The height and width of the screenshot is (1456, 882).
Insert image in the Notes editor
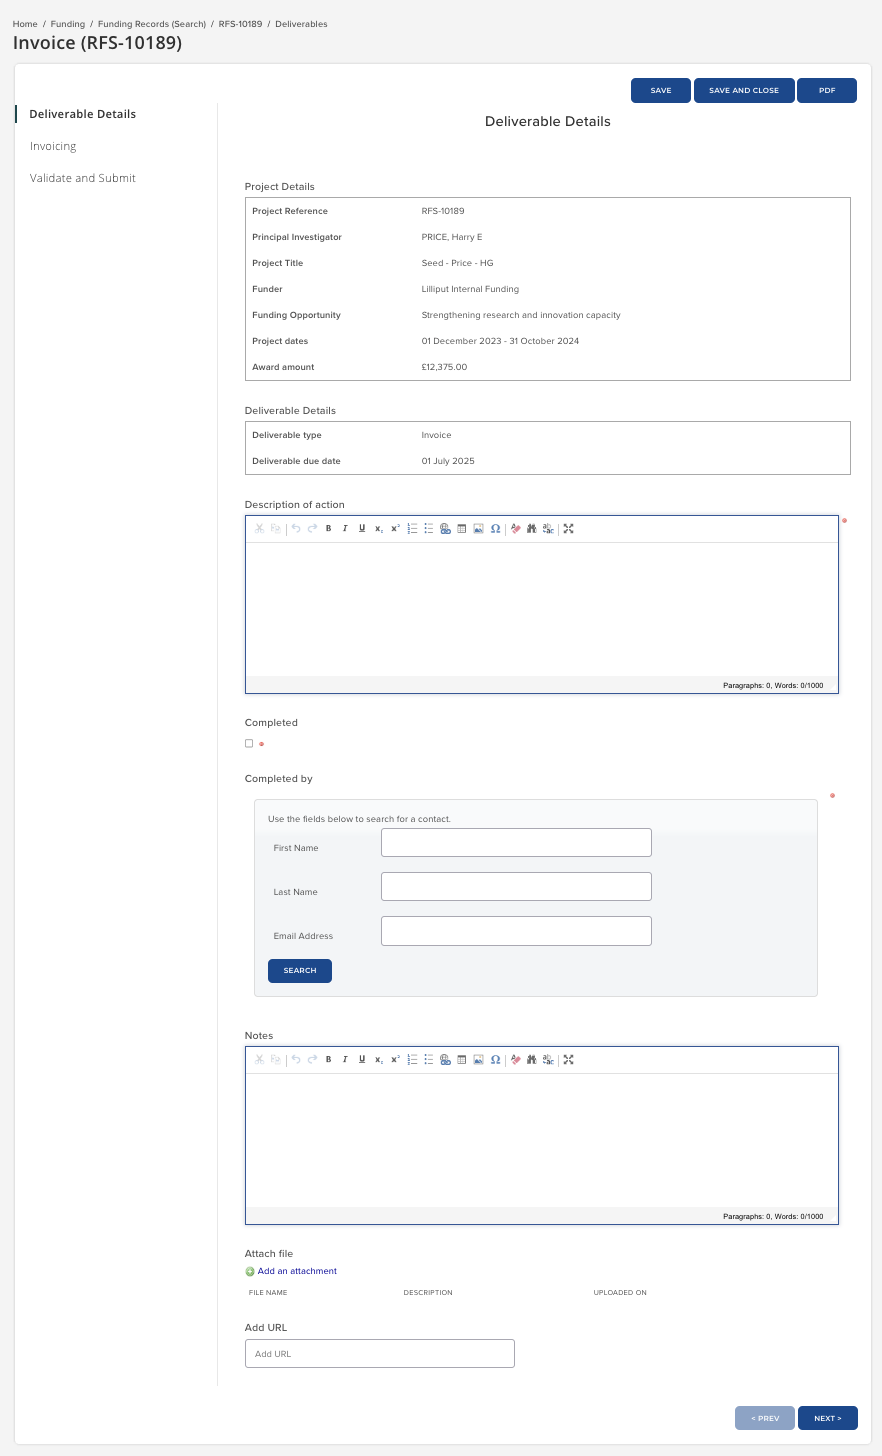(x=478, y=1060)
